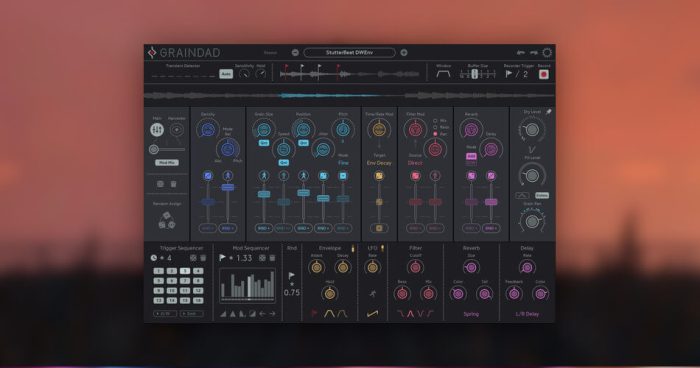Click the Window shape icon

click(443, 75)
